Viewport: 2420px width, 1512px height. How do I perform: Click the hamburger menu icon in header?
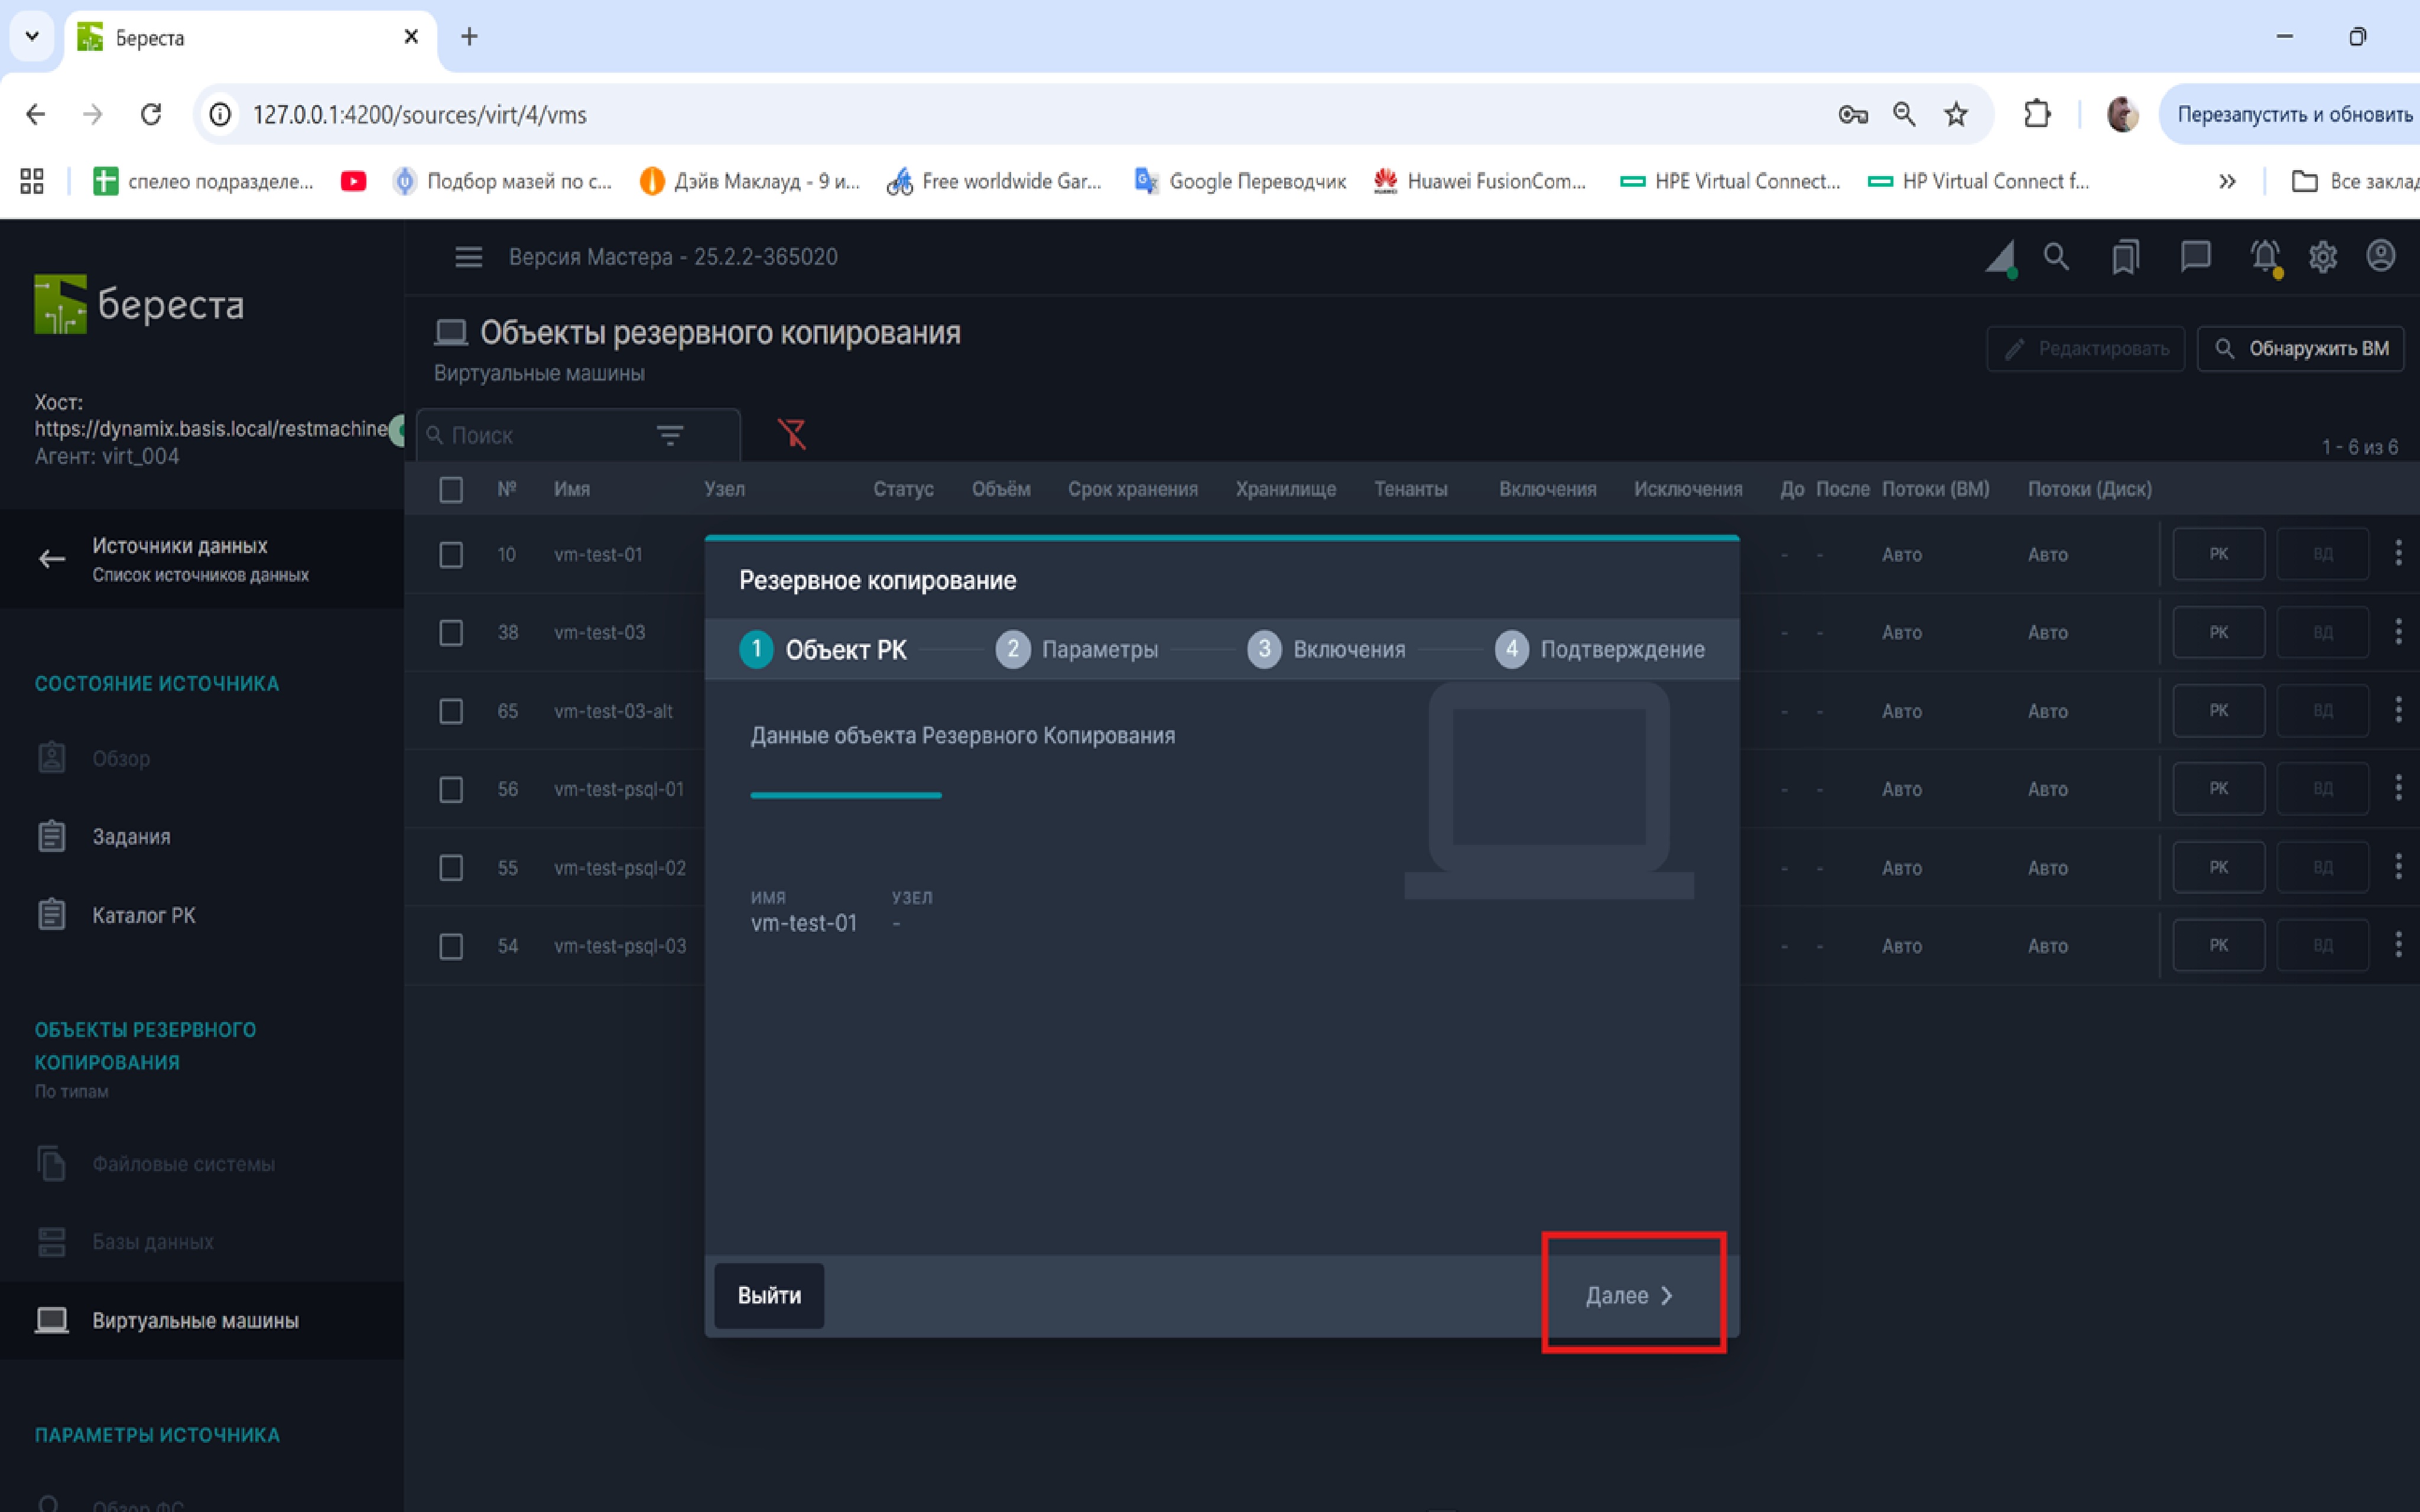[468, 257]
